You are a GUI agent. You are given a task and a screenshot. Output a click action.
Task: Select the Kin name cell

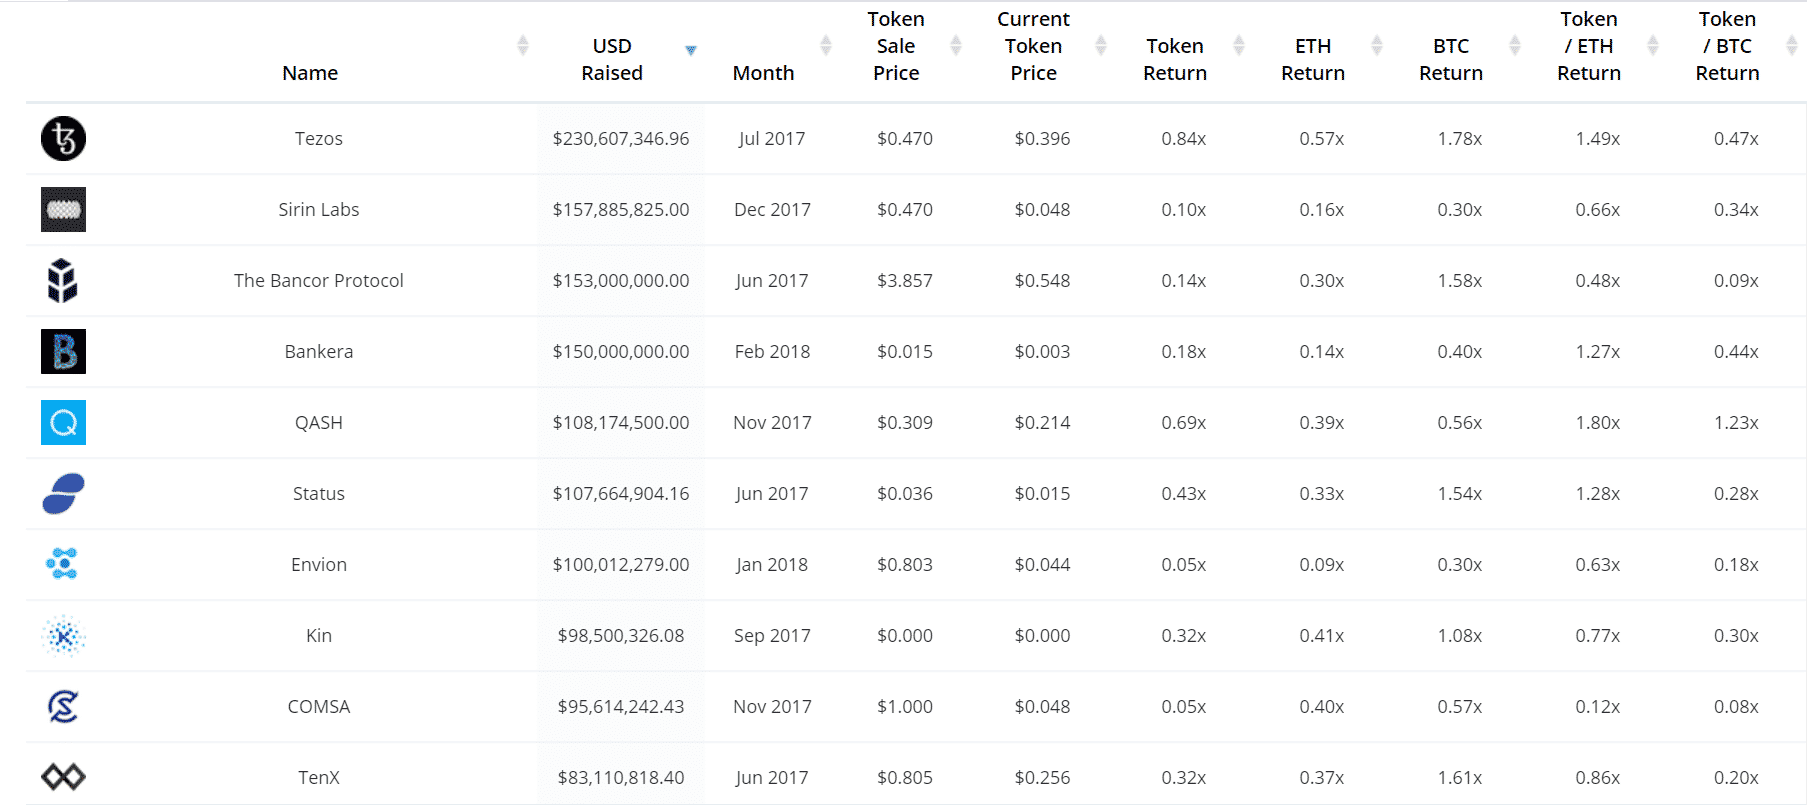click(319, 636)
